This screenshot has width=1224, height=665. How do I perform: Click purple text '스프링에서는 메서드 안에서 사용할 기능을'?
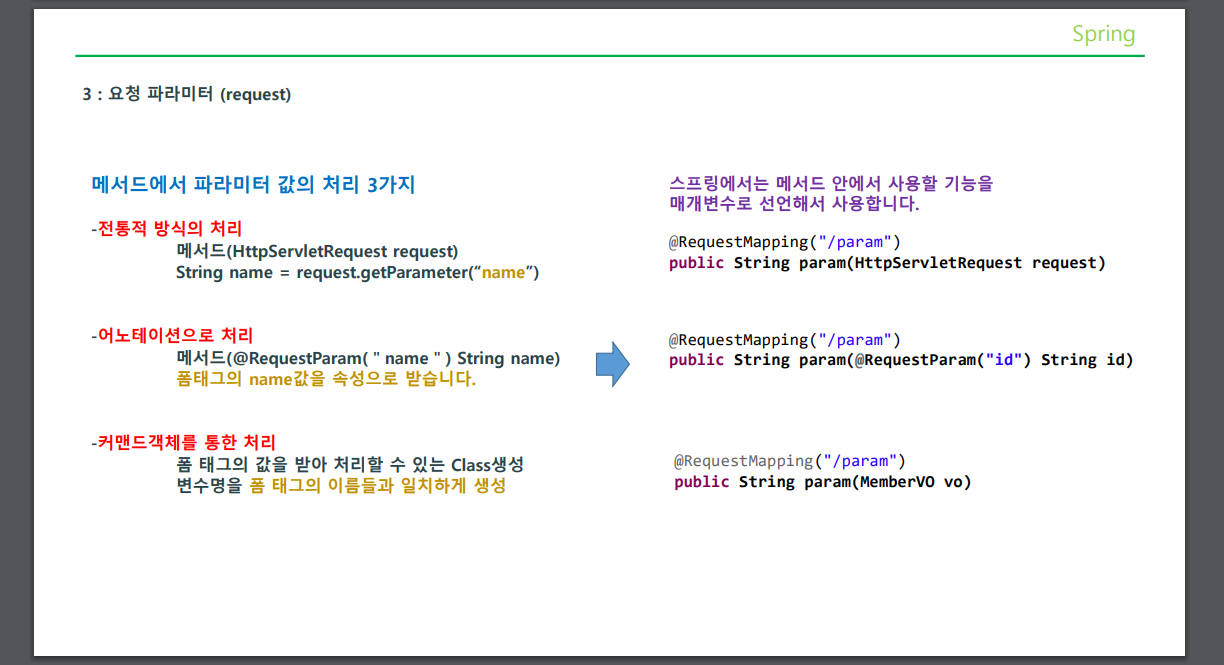click(x=831, y=184)
